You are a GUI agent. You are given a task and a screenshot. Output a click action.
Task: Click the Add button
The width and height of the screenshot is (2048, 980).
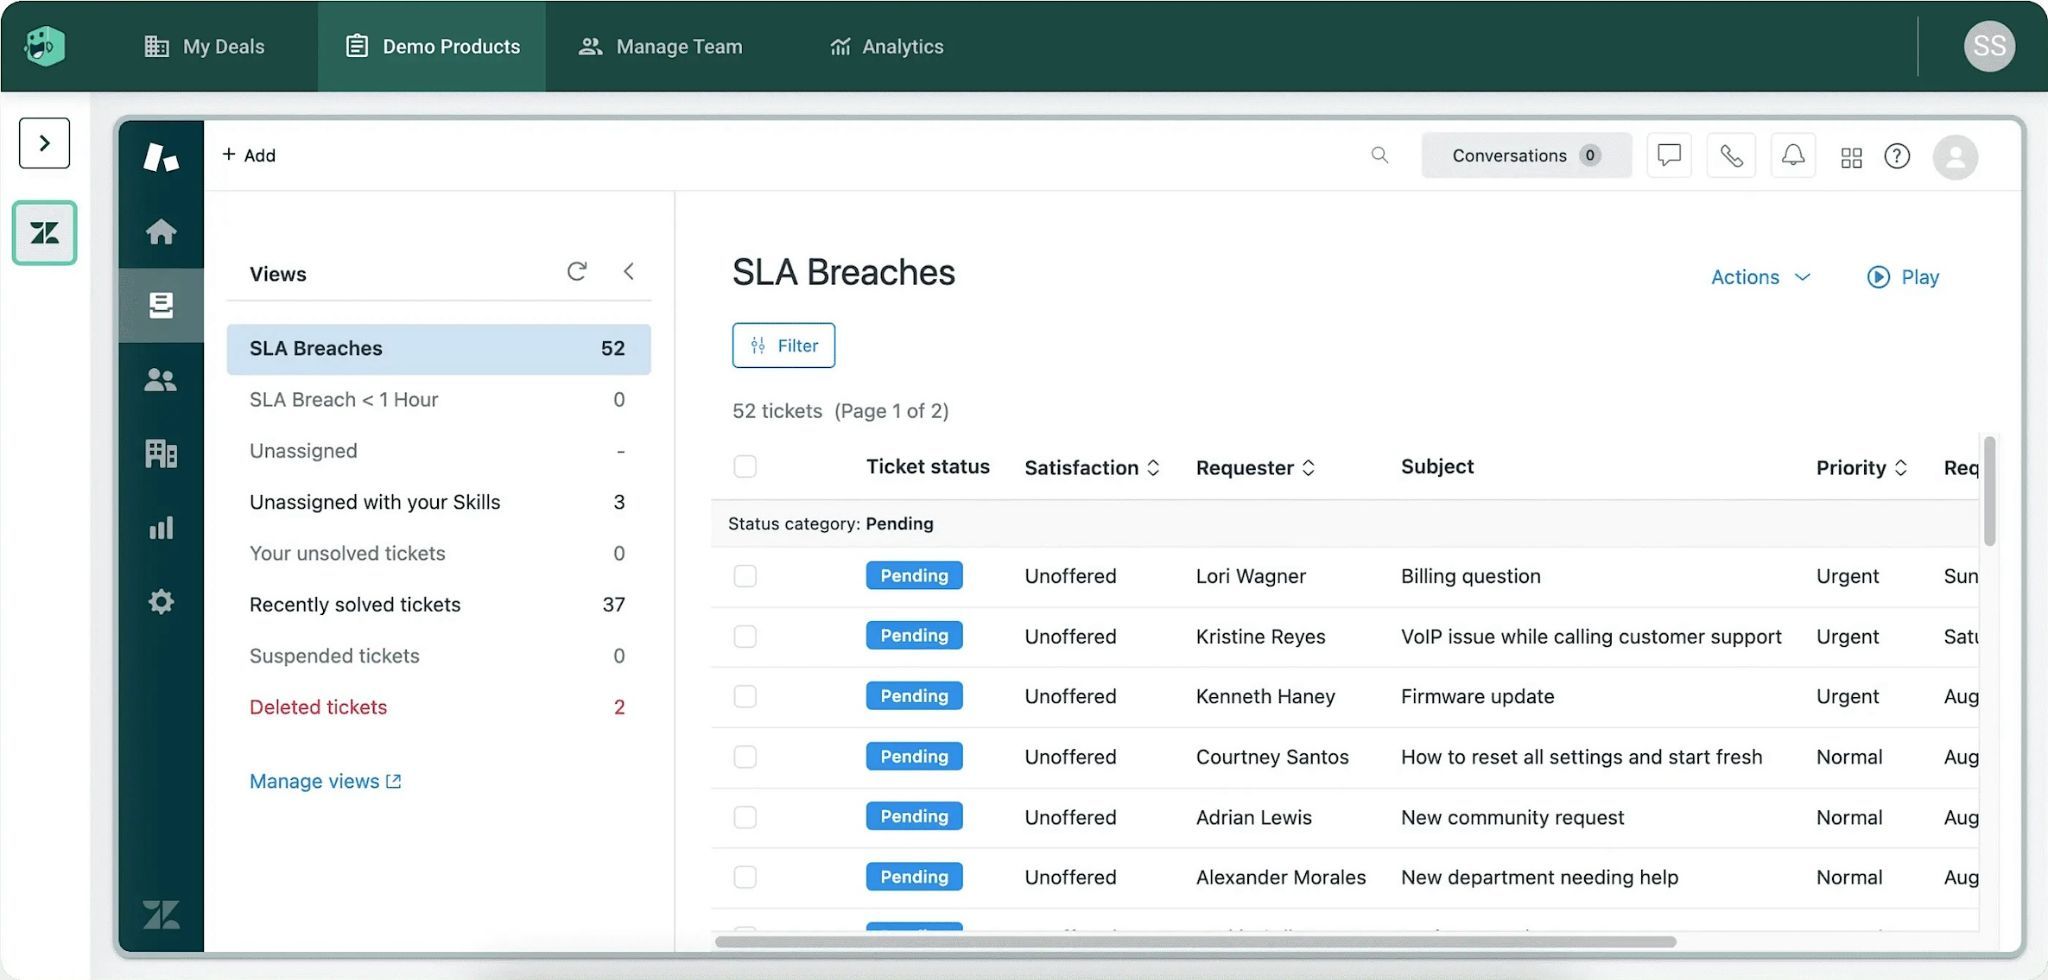pyautogui.click(x=249, y=155)
